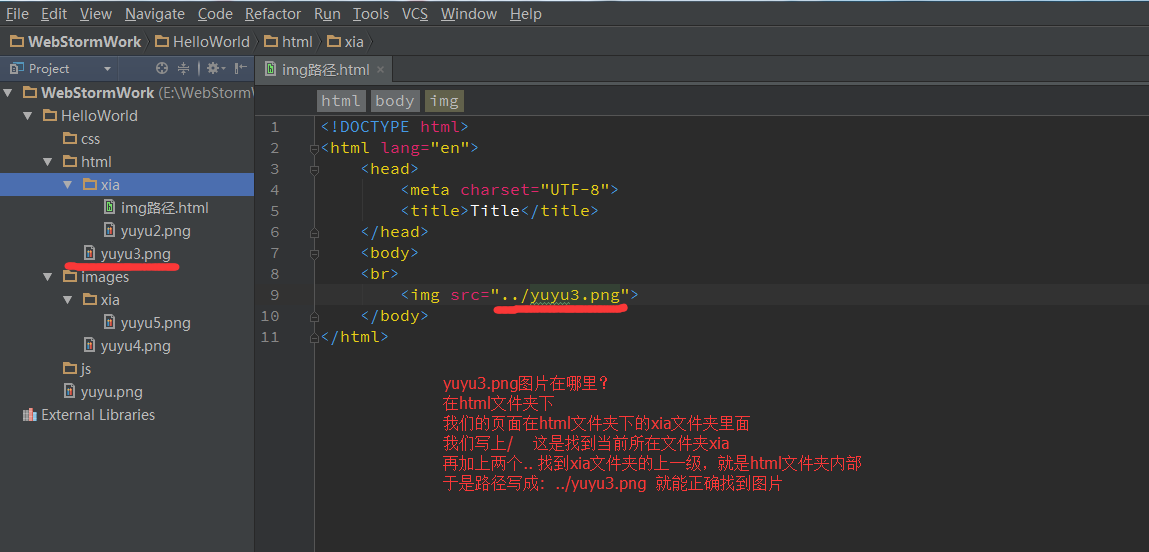Click the html tag breadcrumb
The width and height of the screenshot is (1149, 552).
point(341,101)
